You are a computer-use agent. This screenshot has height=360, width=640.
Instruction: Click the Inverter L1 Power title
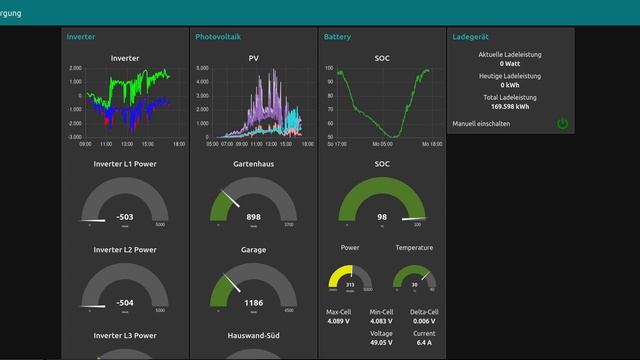tap(125, 164)
